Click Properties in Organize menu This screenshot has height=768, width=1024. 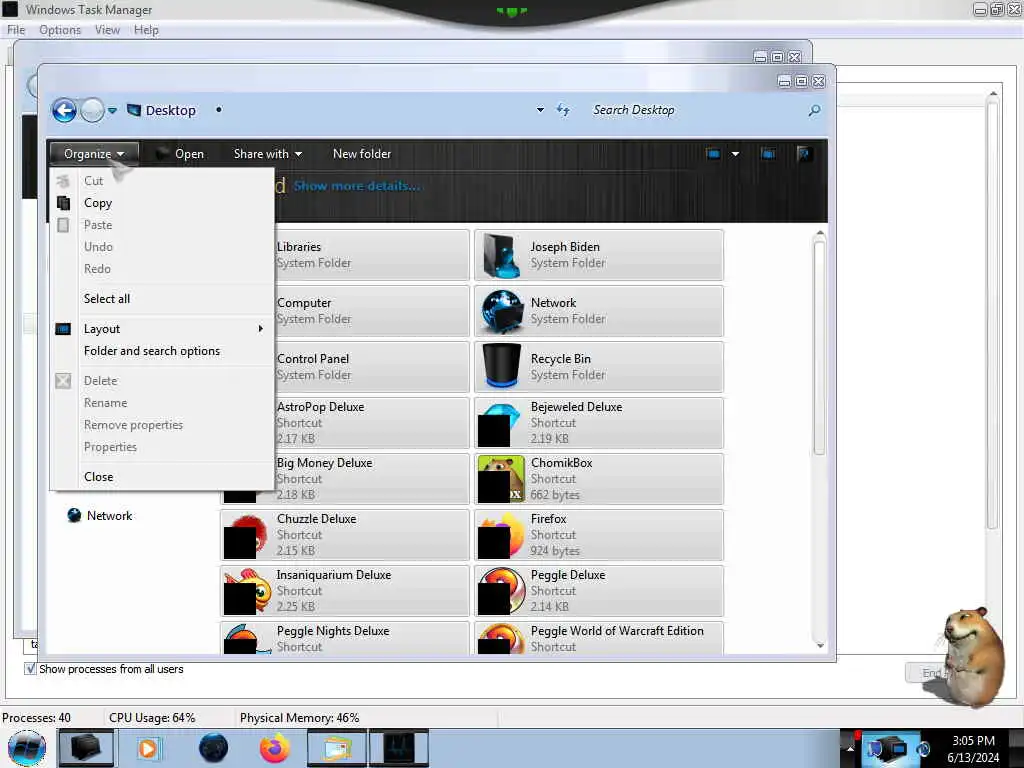click(x=162, y=447)
